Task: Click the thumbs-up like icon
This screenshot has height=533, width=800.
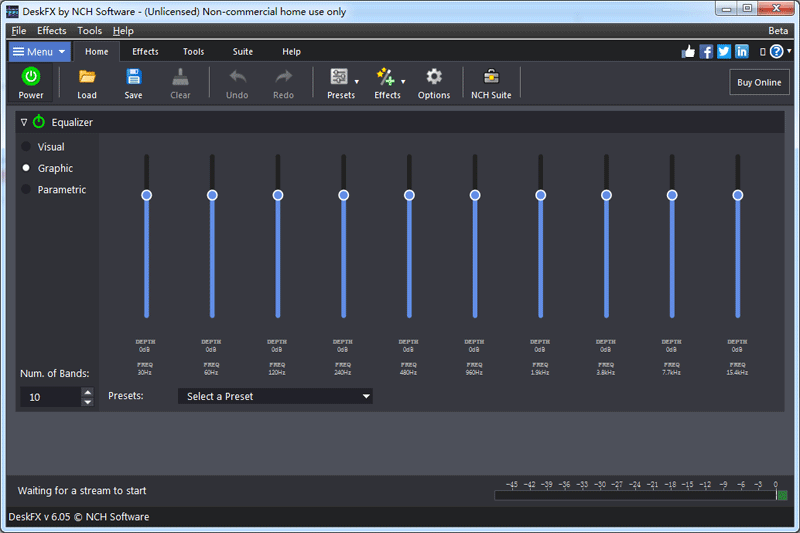Action: click(688, 52)
